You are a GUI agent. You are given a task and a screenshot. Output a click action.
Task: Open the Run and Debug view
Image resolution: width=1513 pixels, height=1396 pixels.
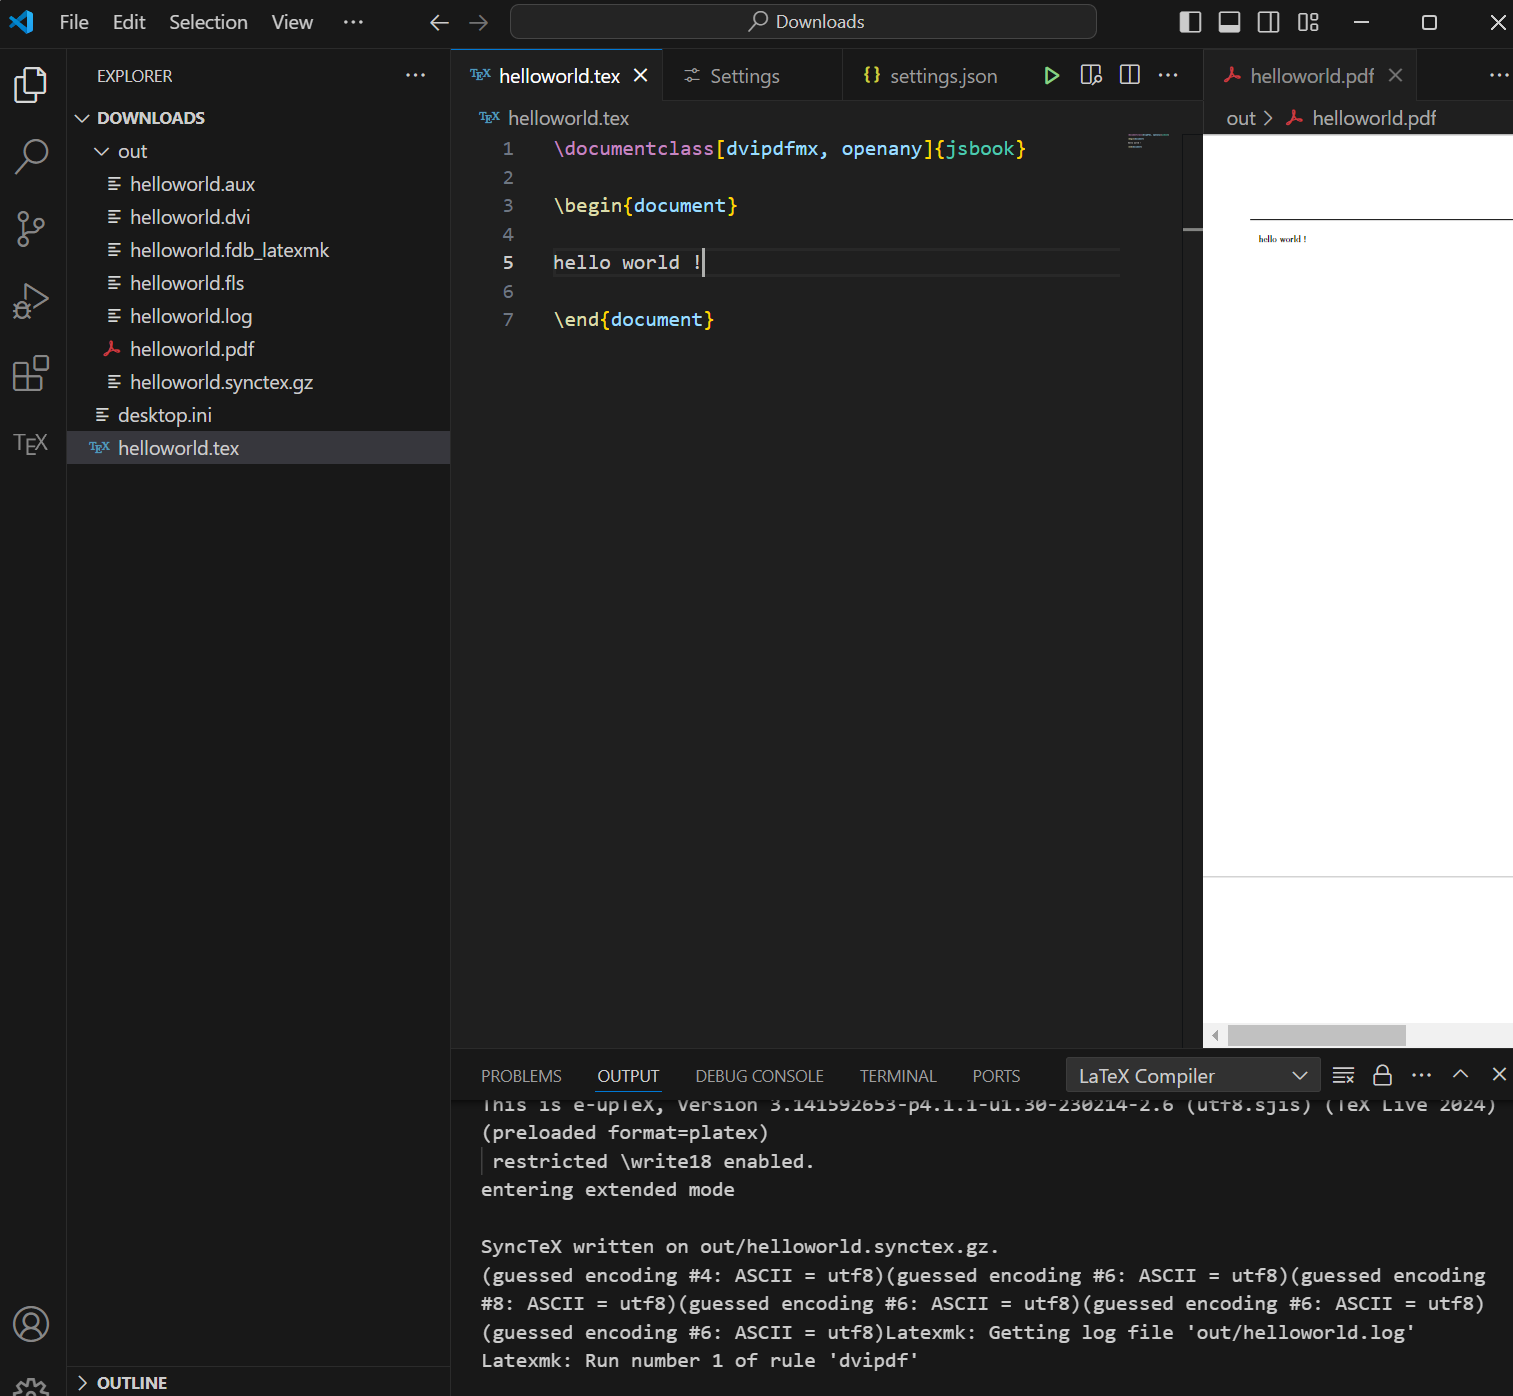tap(30, 299)
